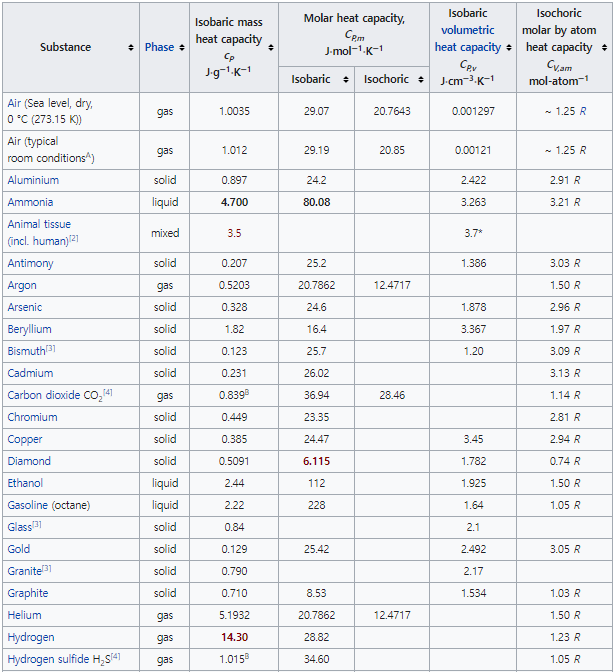615x672 pixels.
Task: Open the Glass article link
Action: coord(20,527)
